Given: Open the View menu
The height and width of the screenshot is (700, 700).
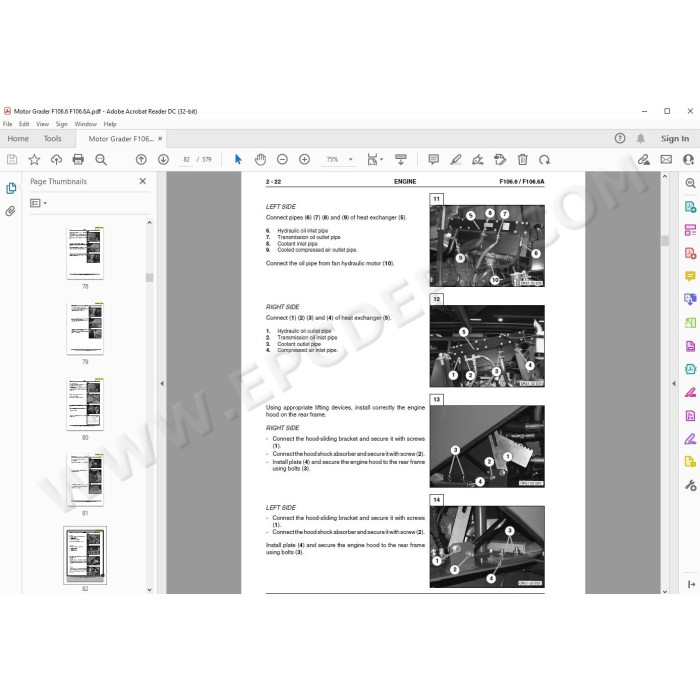Looking at the screenshot, I should click(x=42, y=124).
